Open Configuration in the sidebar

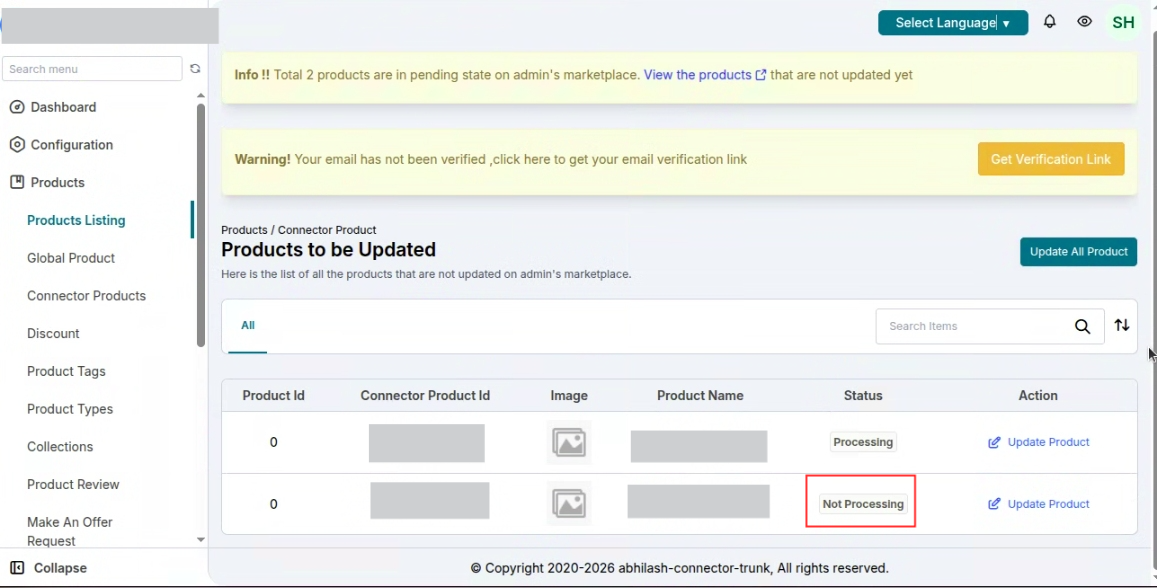(72, 145)
